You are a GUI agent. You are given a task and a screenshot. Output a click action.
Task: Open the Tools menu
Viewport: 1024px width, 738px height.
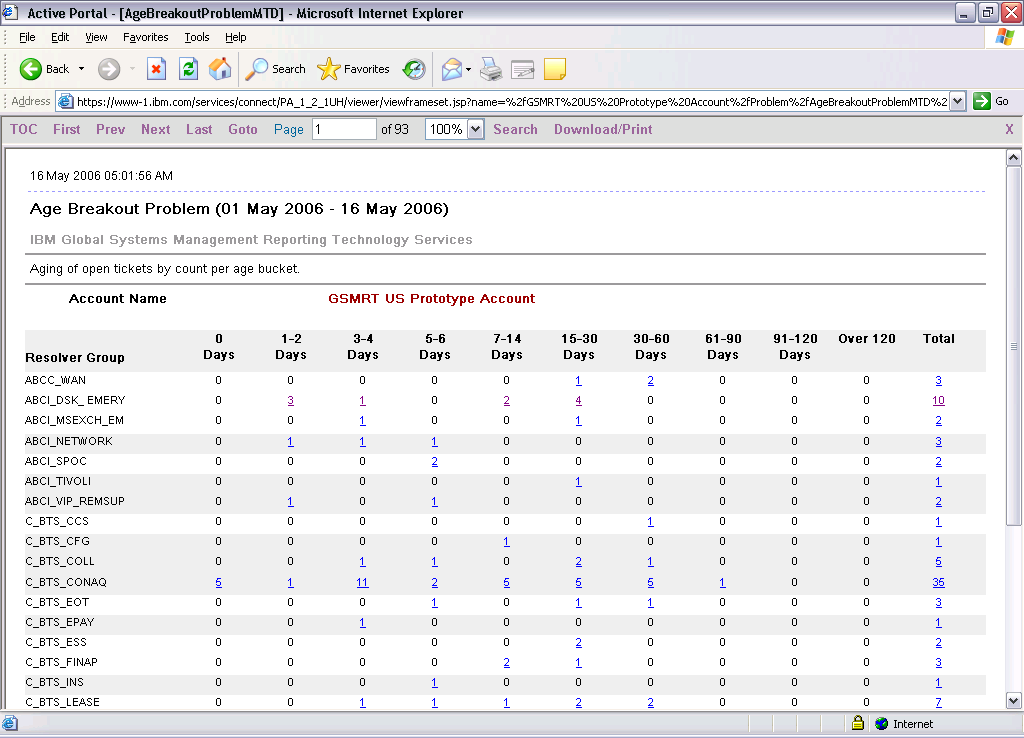pyautogui.click(x=197, y=37)
